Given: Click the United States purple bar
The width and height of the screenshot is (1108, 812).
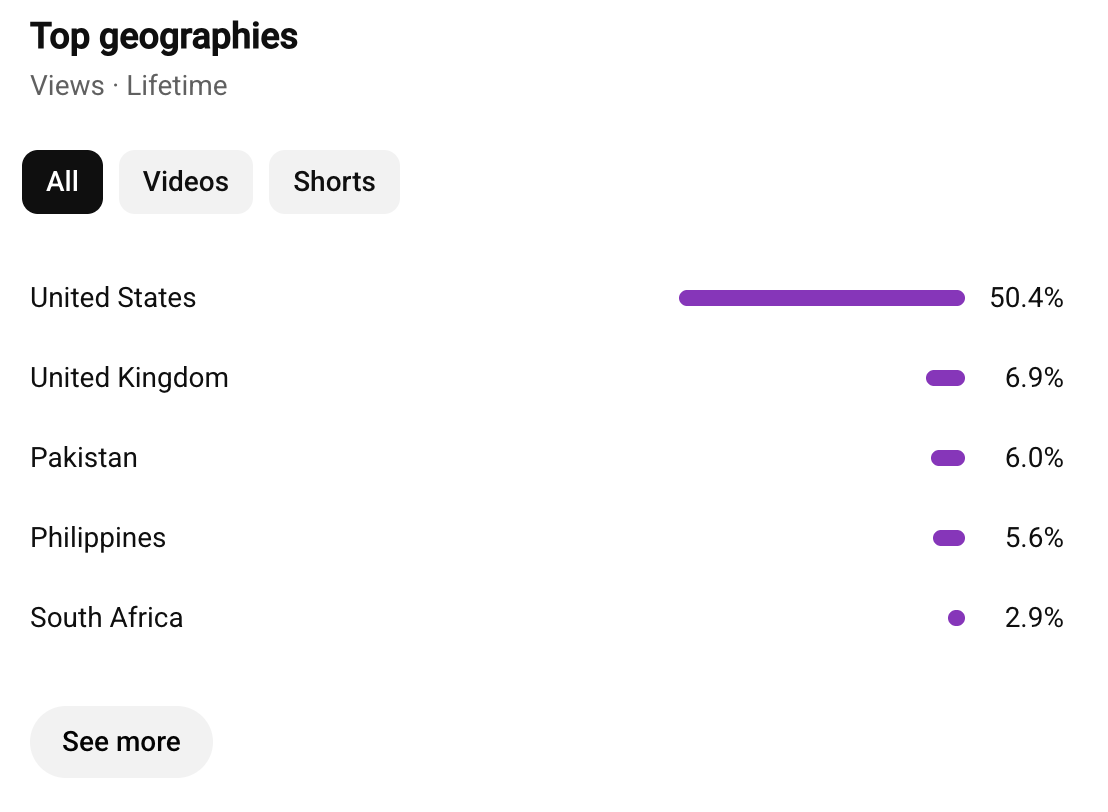Looking at the screenshot, I should 822,298.
